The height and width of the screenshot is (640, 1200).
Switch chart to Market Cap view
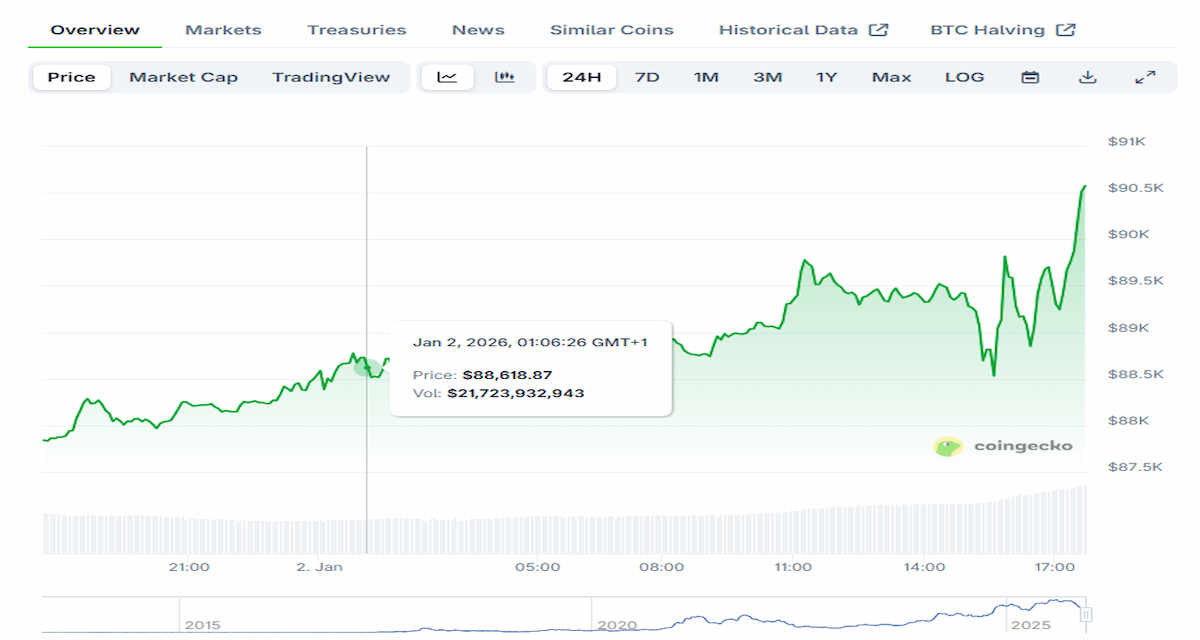coord(183,76)
